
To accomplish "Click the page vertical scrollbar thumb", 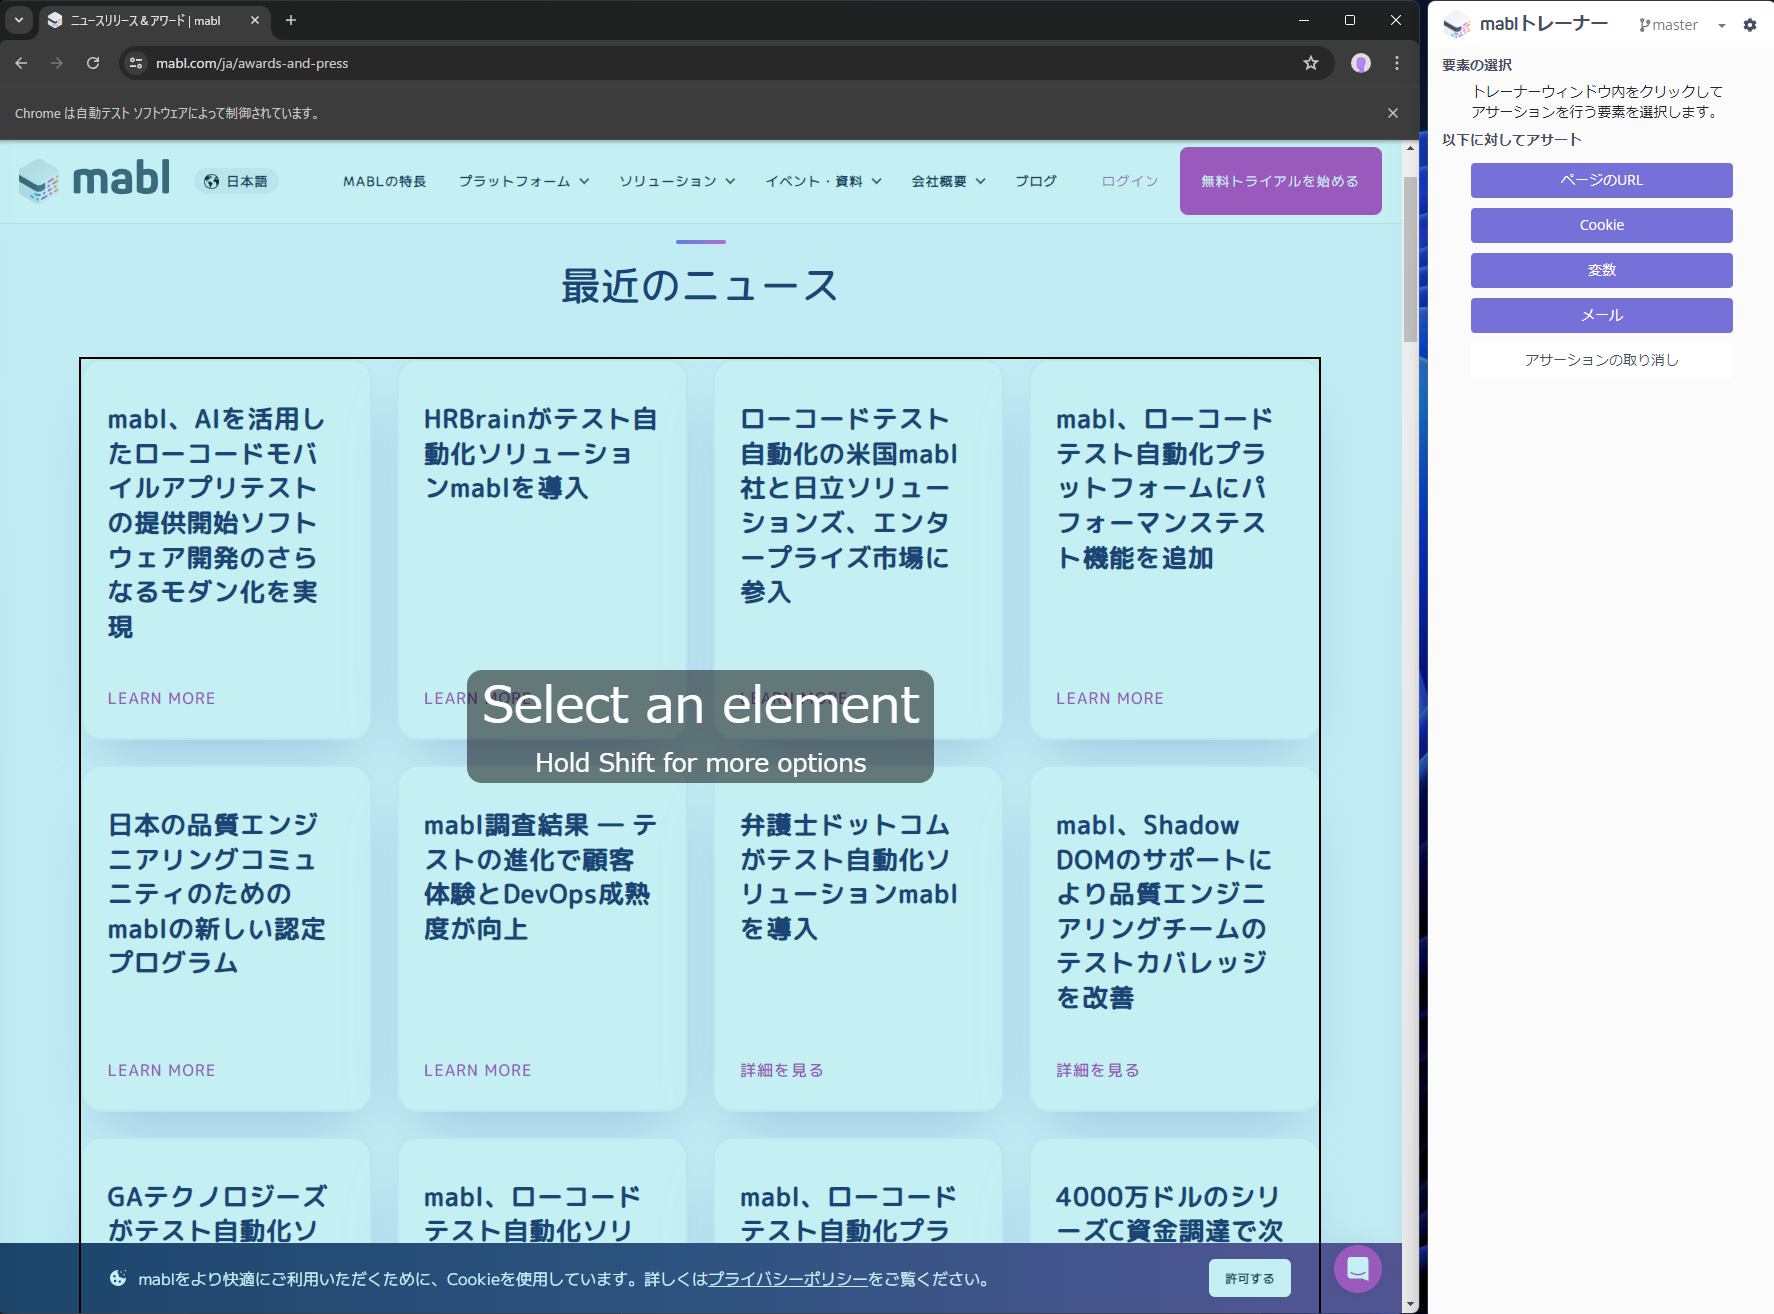I will coord(1410,260).
